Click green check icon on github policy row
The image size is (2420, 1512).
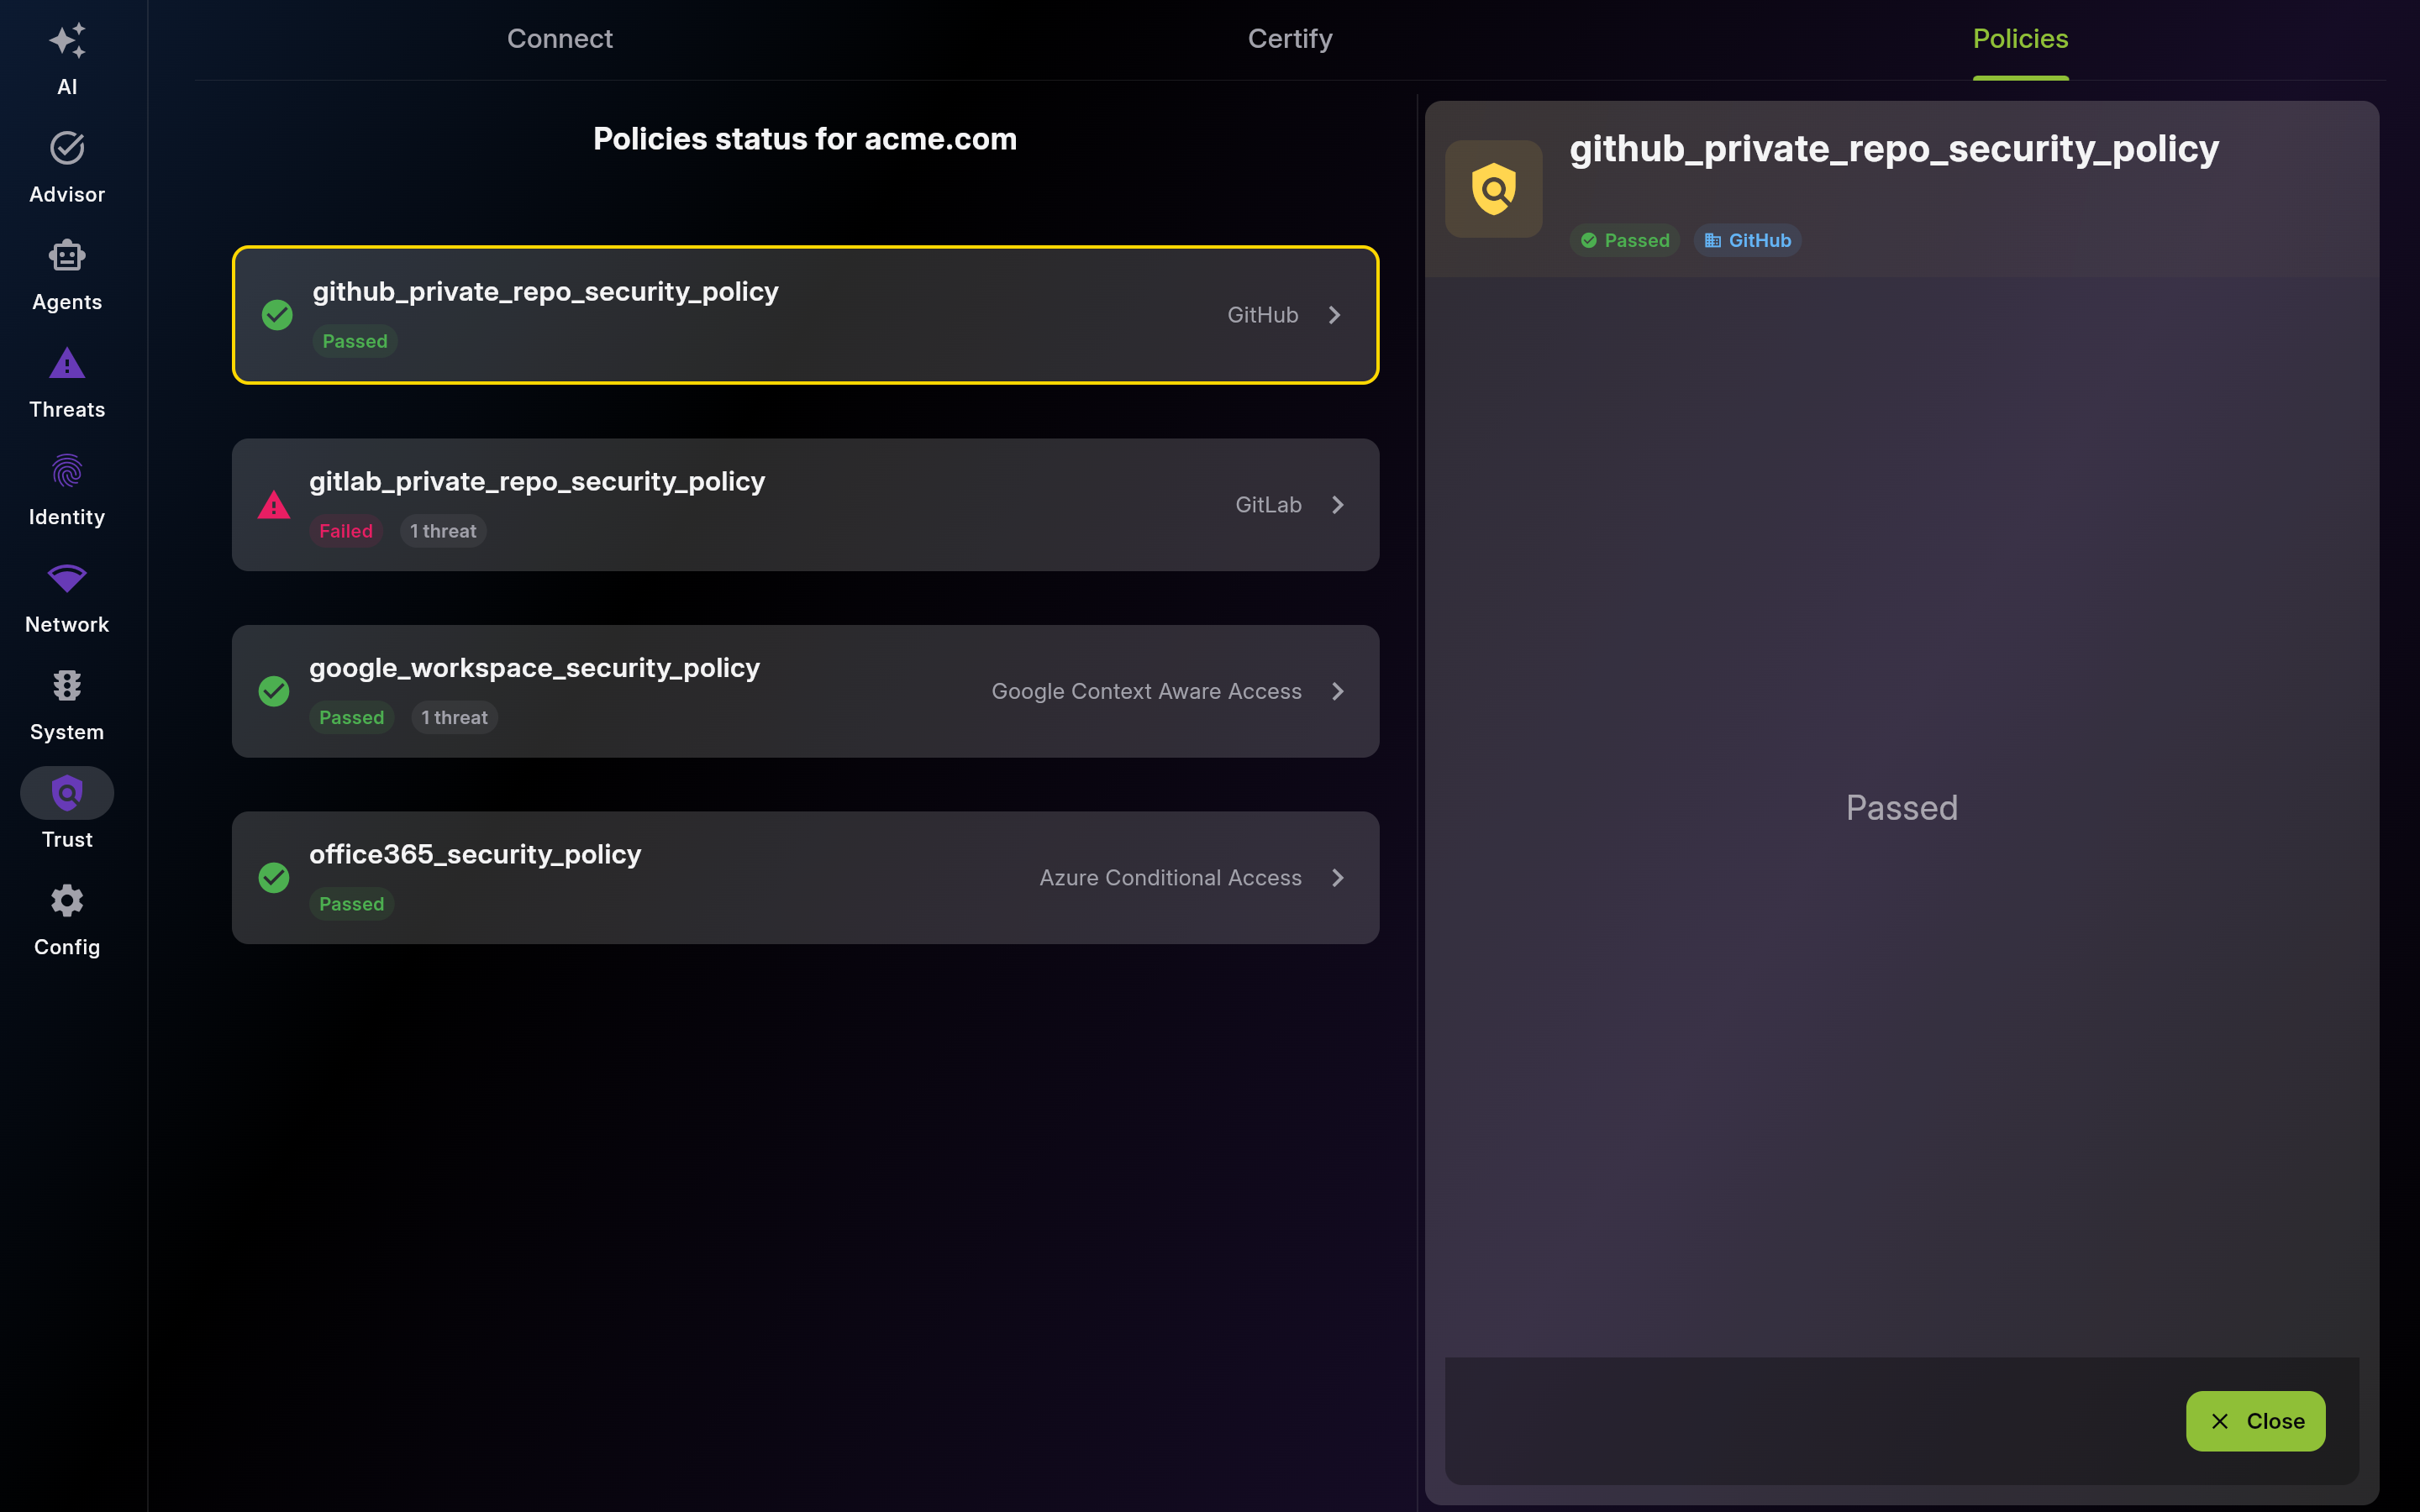[x=277, y=315]
